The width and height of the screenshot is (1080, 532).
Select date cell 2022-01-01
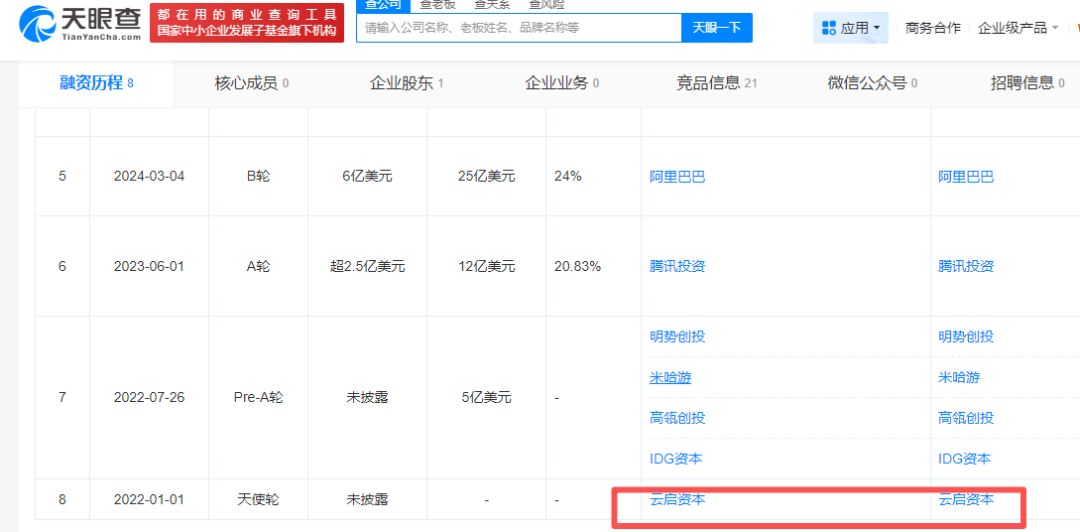pyautogui.click(x=149, y=500)
